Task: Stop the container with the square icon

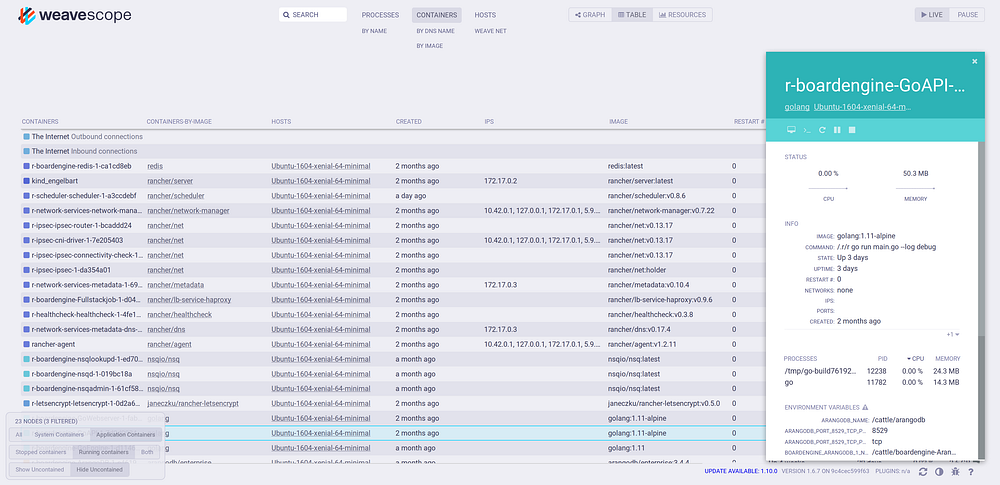Action: point(852,130)
